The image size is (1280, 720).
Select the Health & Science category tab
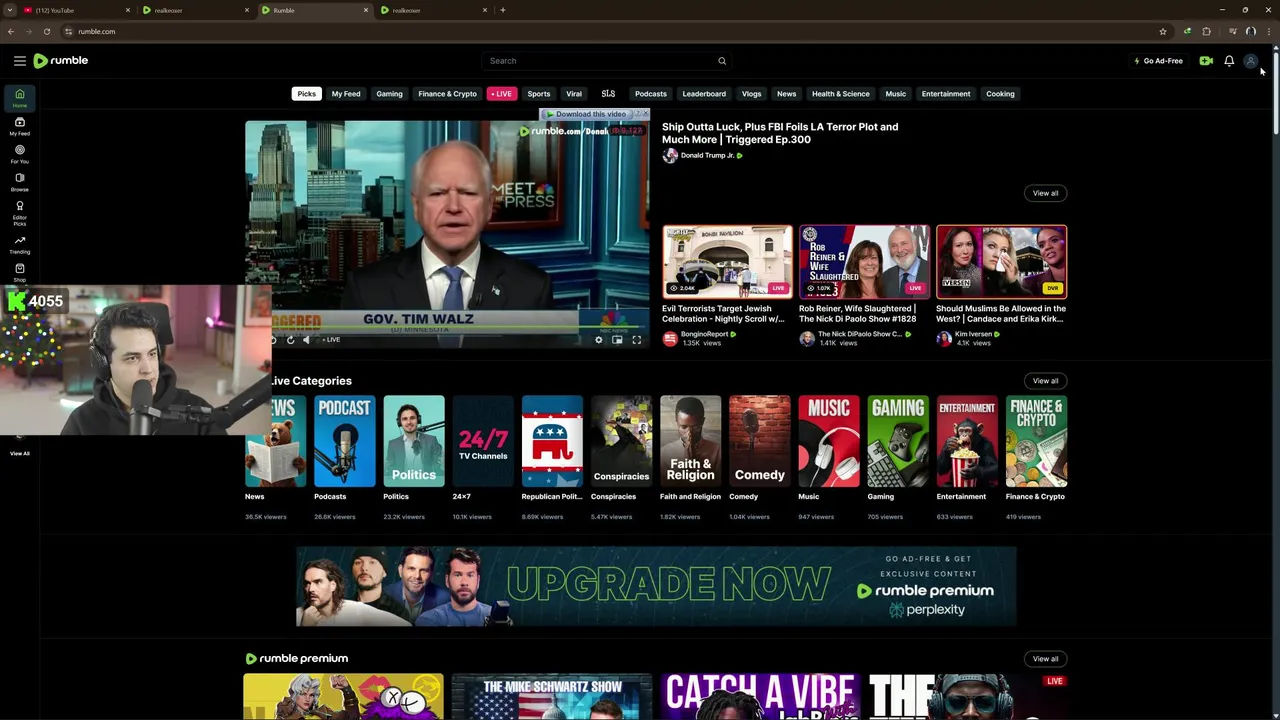(x=840, y=94)
